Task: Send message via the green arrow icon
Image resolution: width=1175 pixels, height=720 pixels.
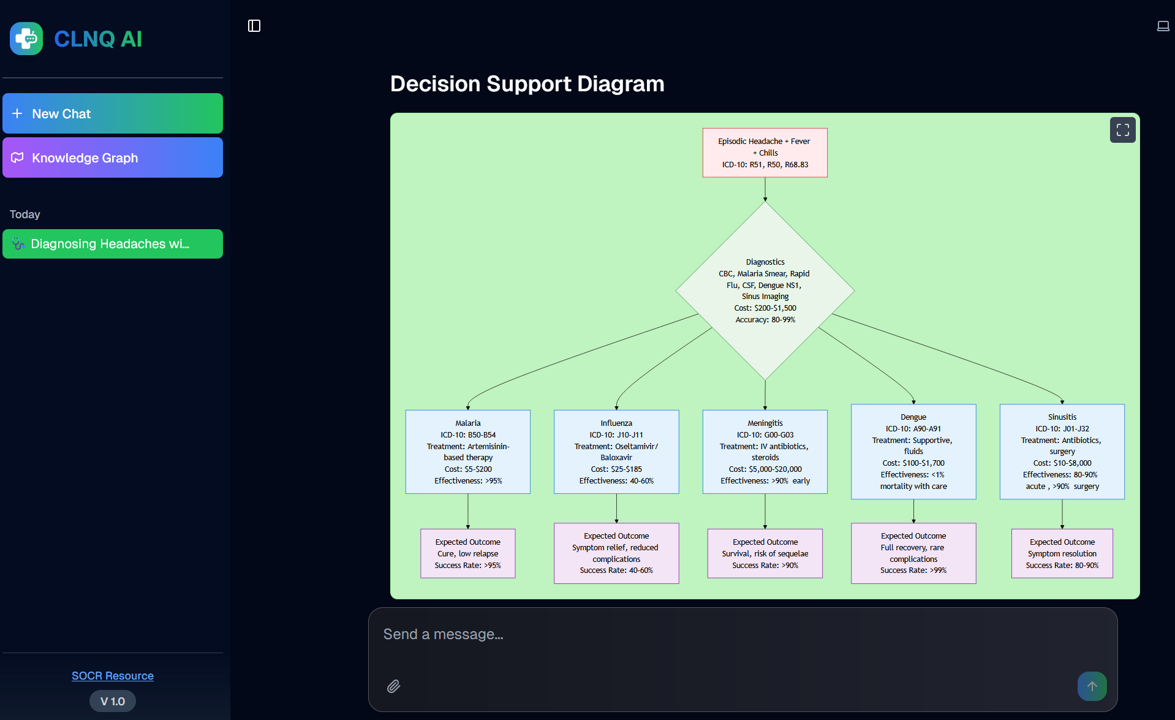Action: (1092, 686)
